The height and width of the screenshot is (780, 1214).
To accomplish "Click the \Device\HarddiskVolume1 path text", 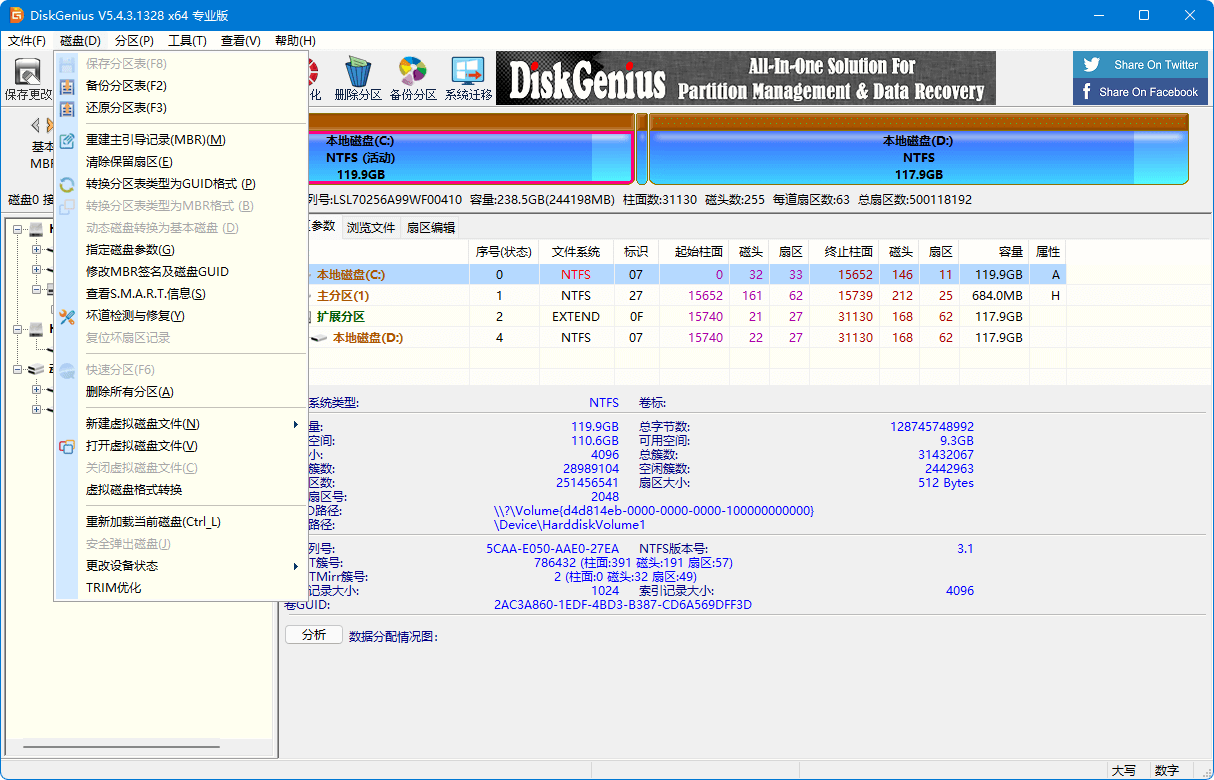I will (x=570, y=524).
